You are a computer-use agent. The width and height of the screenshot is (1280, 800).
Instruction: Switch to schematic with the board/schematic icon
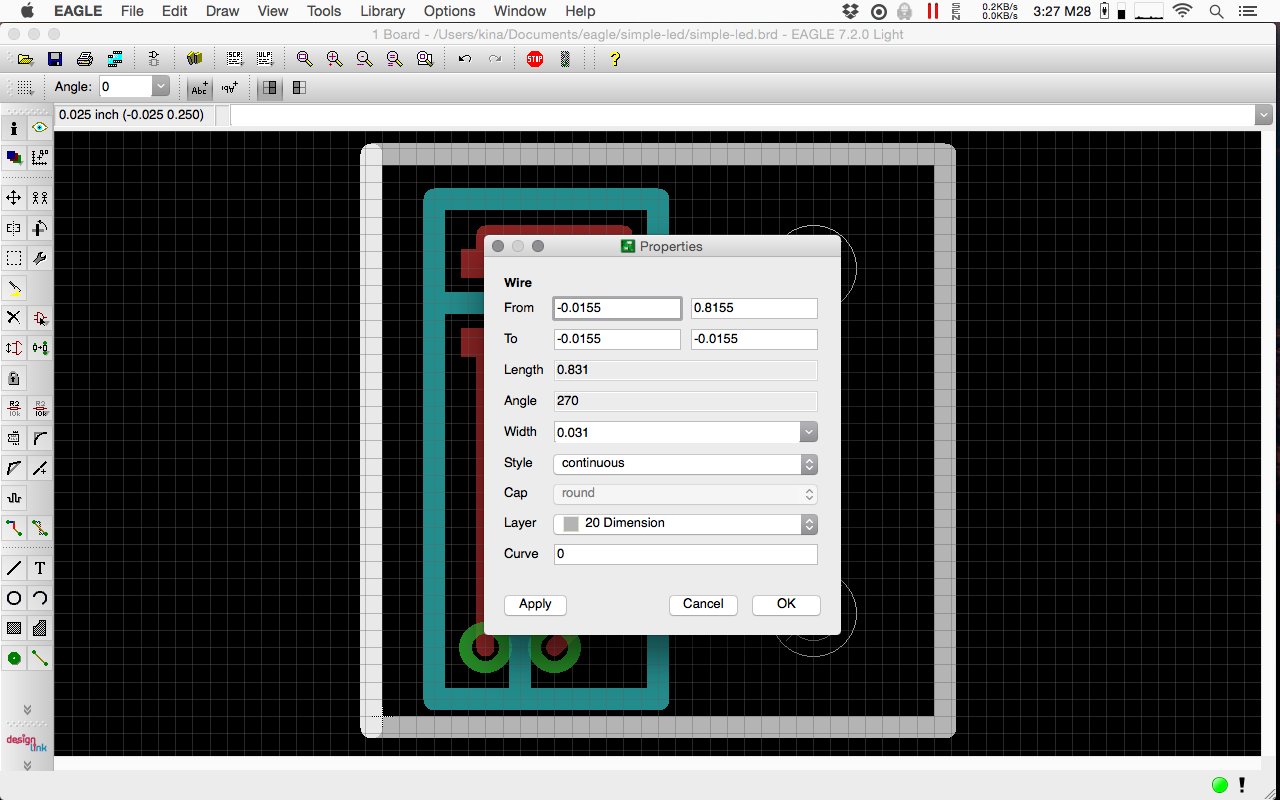(x=154, y=59)
